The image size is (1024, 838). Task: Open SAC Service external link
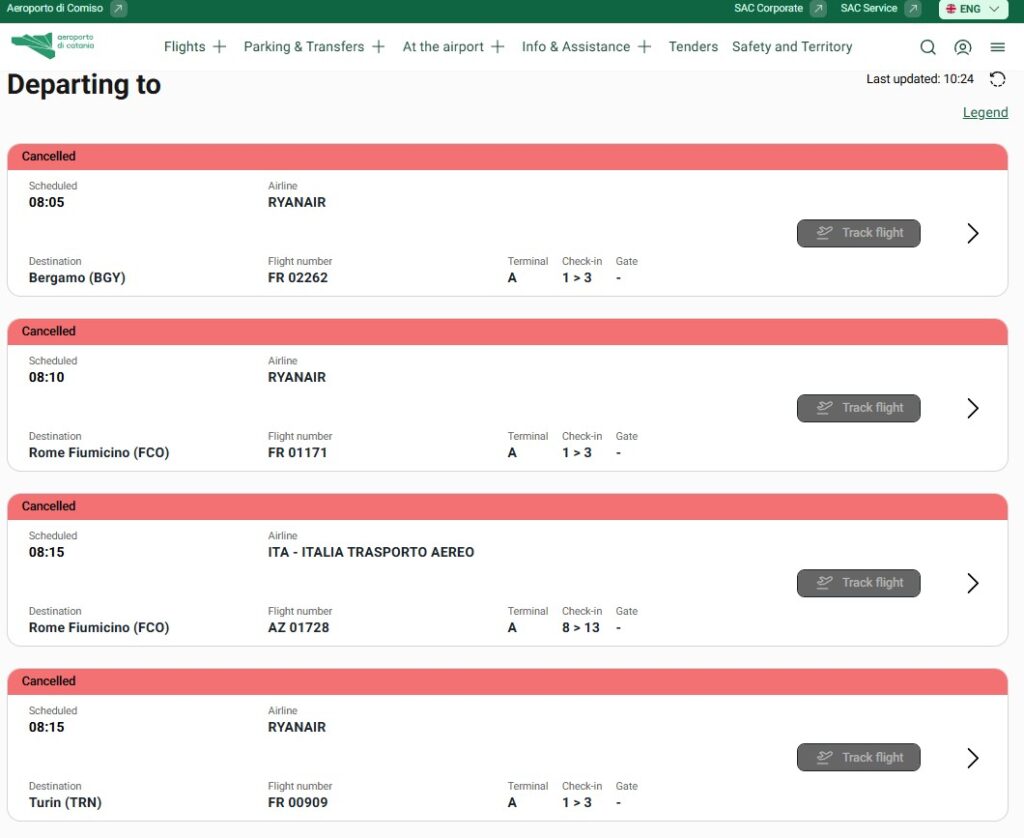(x=880, y=8)
